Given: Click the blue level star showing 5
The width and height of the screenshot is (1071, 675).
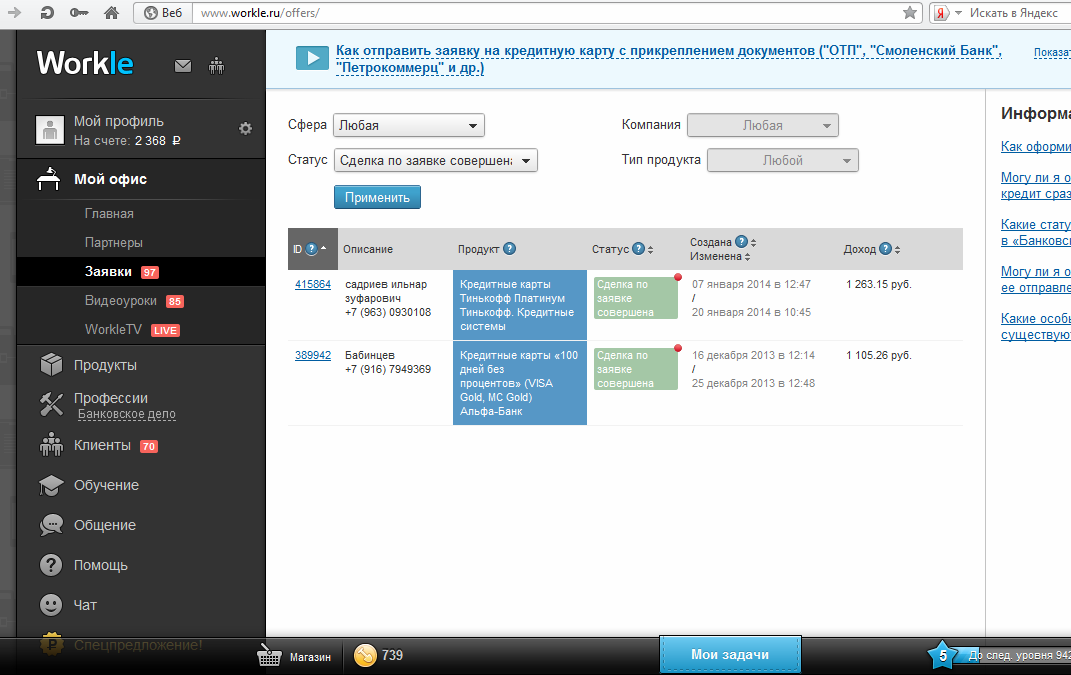Looking at the screenshot, I should pos(943,656).
